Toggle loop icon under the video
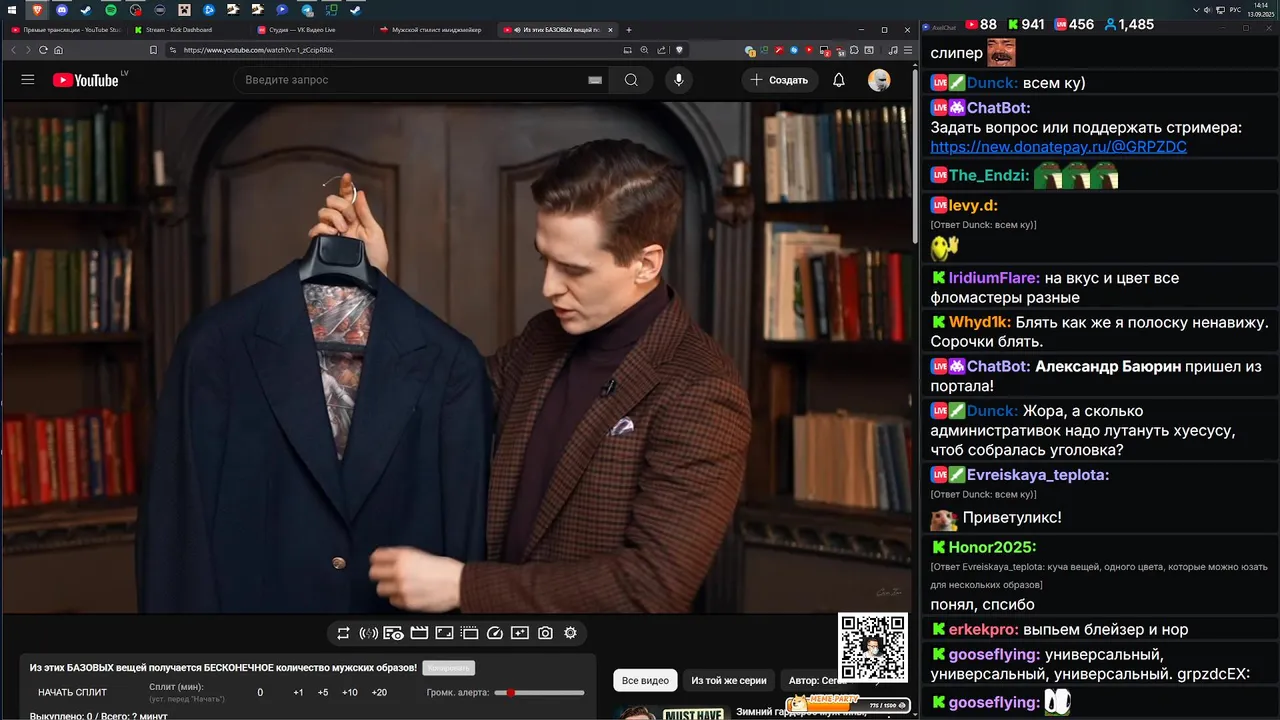The height and width of the screenshot is (720, 1280). pyautogui.click(x=343, y=633)
